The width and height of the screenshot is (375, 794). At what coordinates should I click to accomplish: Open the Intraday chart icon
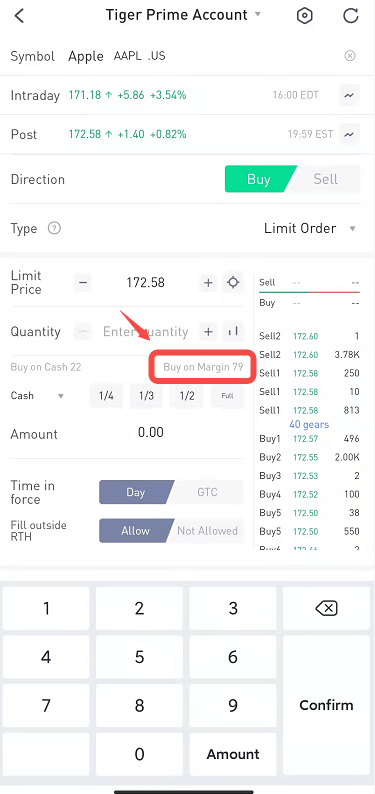pyautogui.click(x=349, y=95)
